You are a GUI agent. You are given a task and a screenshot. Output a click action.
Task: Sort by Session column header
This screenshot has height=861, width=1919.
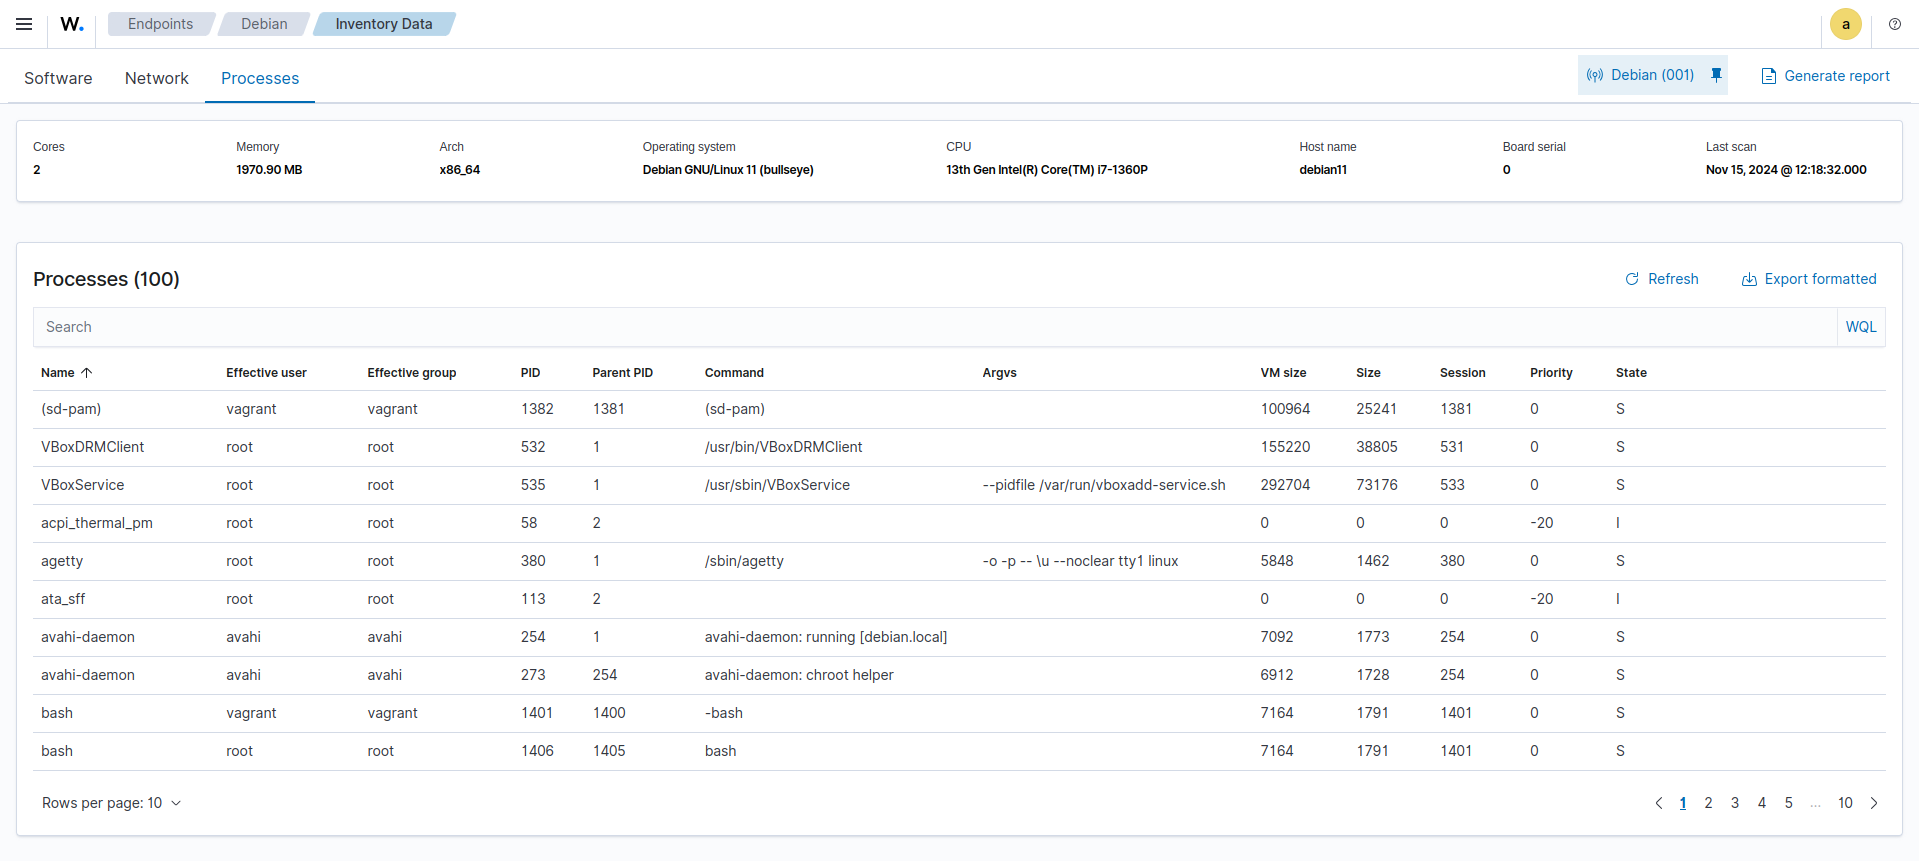point(1462,373)
